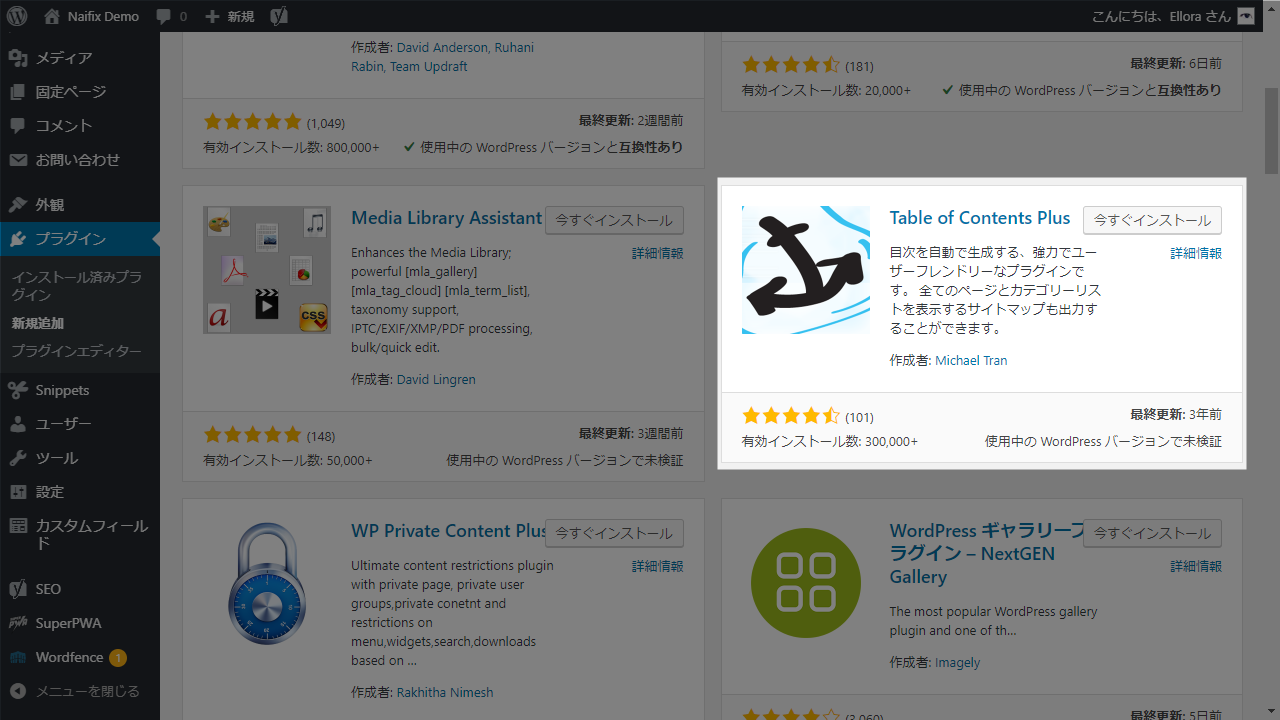Click the ユーザー user icon

[x=18, y=424]
